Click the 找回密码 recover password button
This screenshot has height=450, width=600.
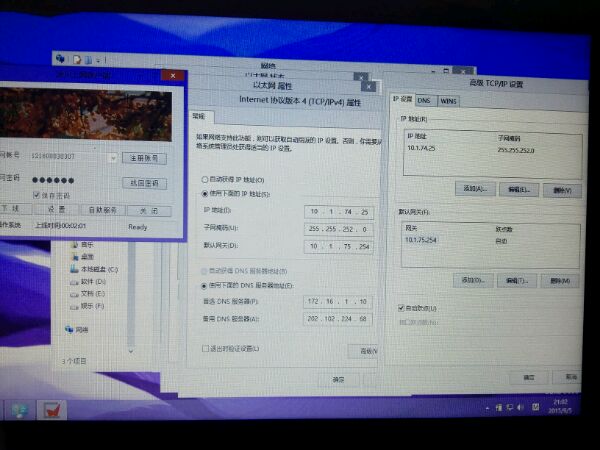click(x=144, y=183)
